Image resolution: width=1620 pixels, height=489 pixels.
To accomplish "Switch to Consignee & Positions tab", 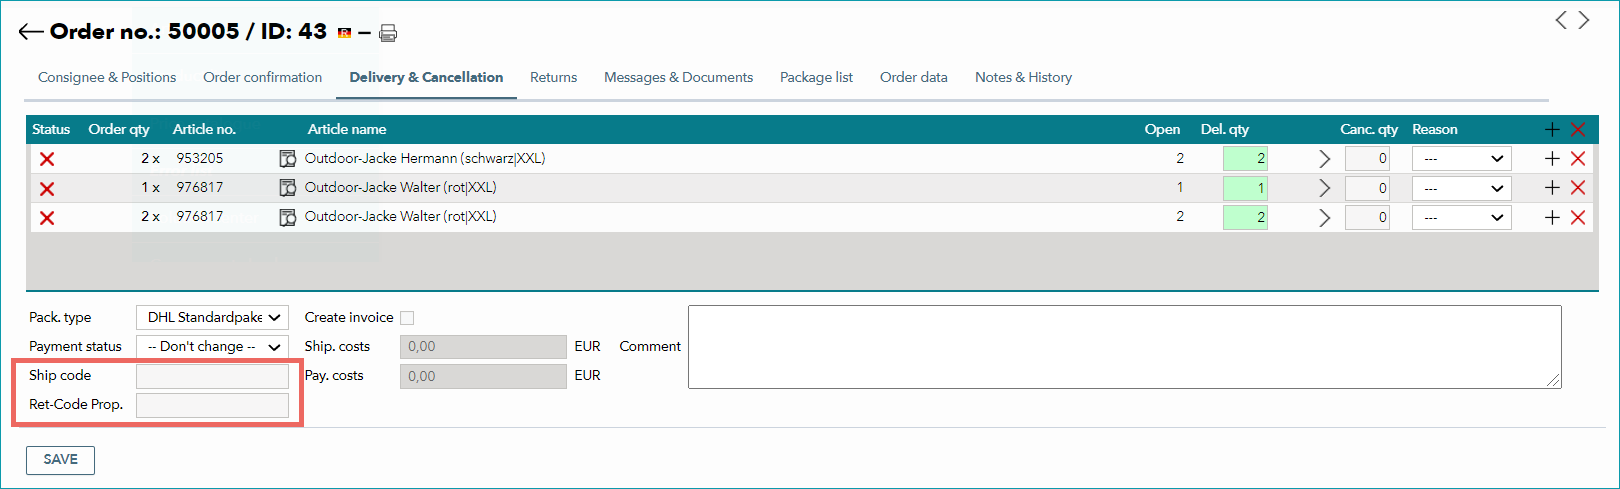I will pos(107,77).
